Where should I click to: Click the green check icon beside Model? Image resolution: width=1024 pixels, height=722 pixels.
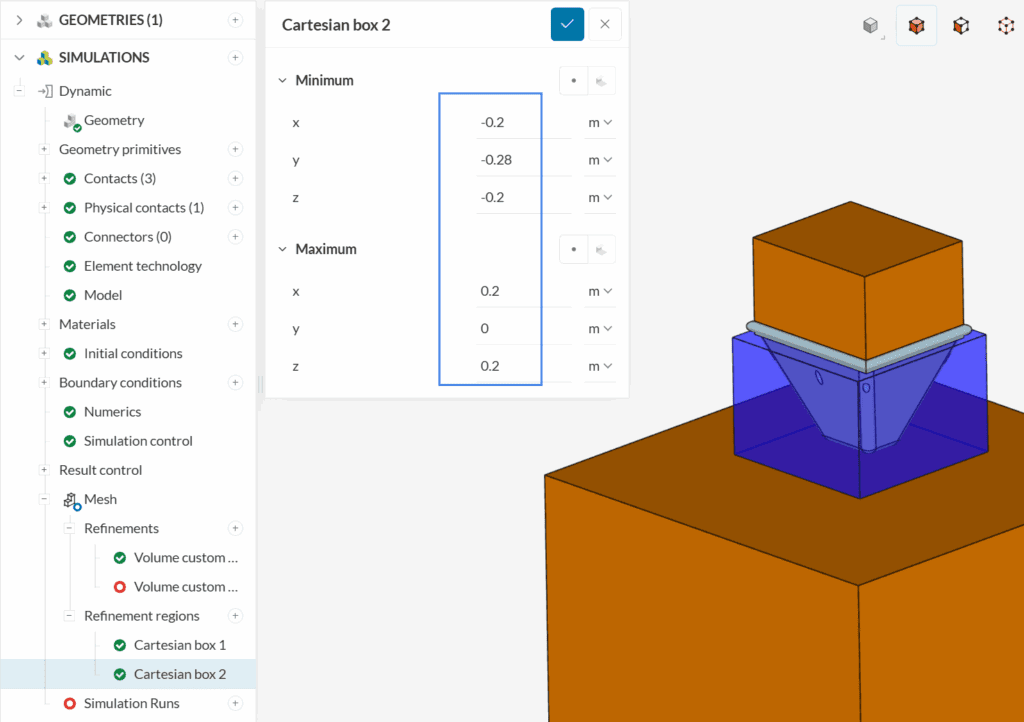69,295
